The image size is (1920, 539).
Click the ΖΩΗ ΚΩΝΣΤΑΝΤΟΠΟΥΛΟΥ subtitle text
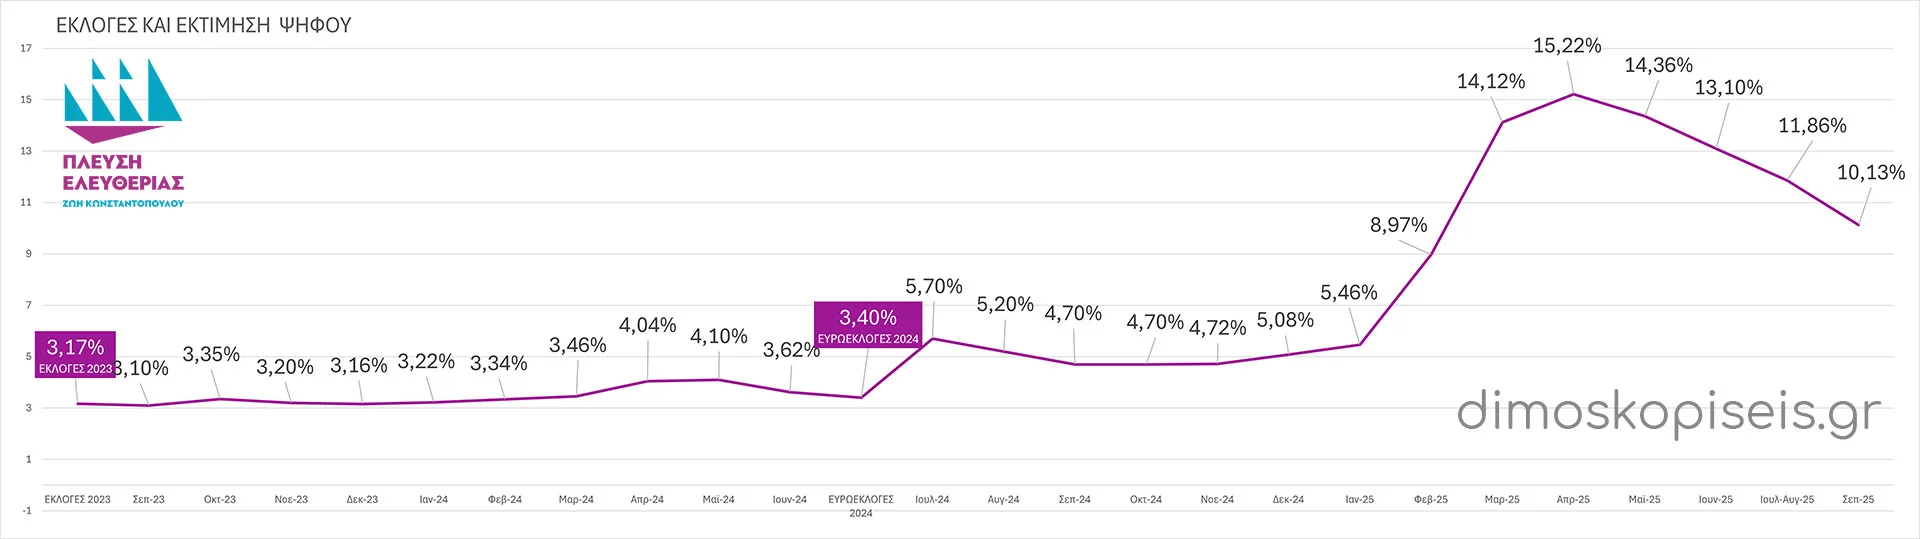[123, 203]
